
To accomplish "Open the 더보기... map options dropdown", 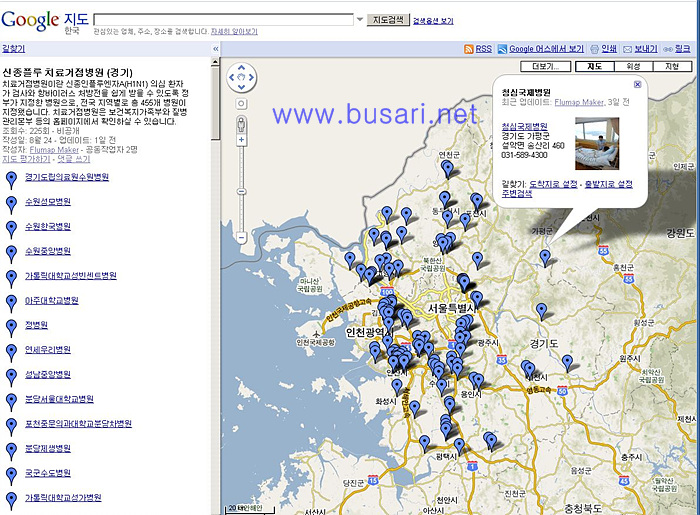I will click(546, 66).
